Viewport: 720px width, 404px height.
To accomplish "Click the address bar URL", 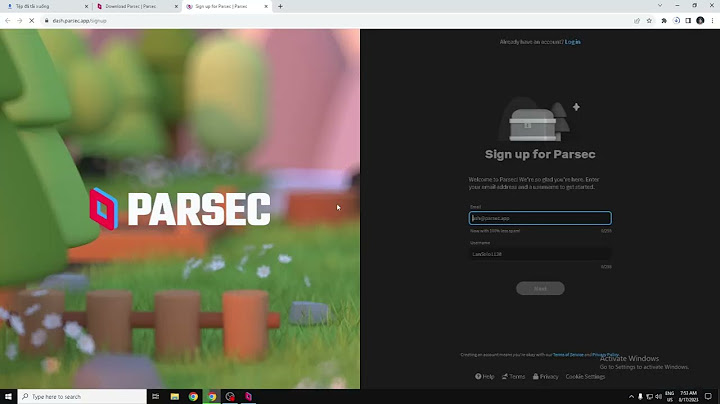I will [x=79, y=21].
